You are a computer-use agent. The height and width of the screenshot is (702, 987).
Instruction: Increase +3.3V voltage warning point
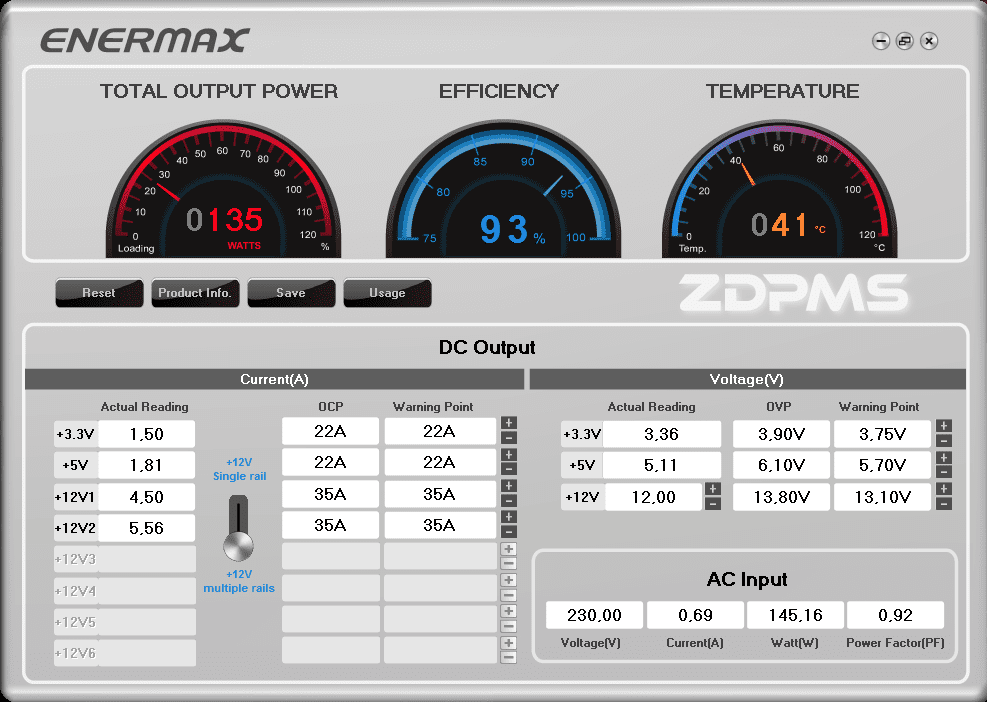pos(944,426)
